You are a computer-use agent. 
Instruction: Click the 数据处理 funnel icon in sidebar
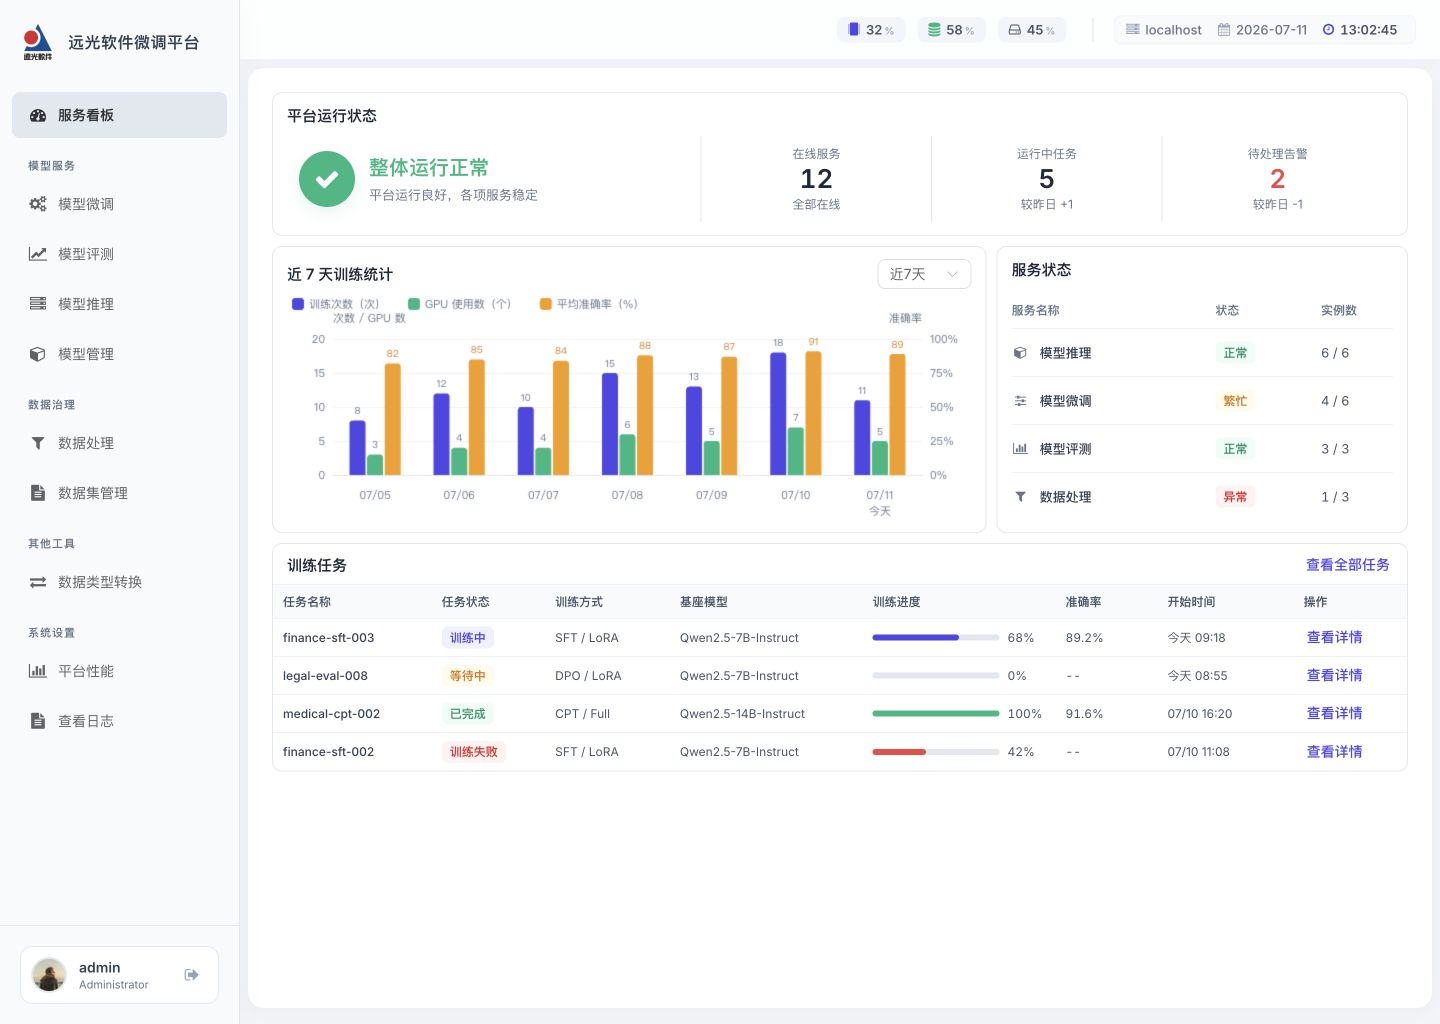click(38, 443)
